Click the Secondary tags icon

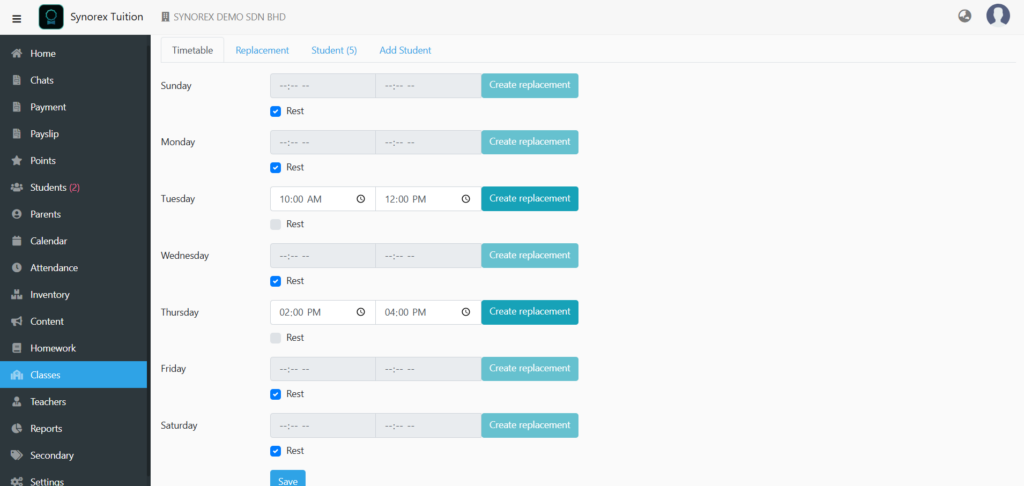18,455
